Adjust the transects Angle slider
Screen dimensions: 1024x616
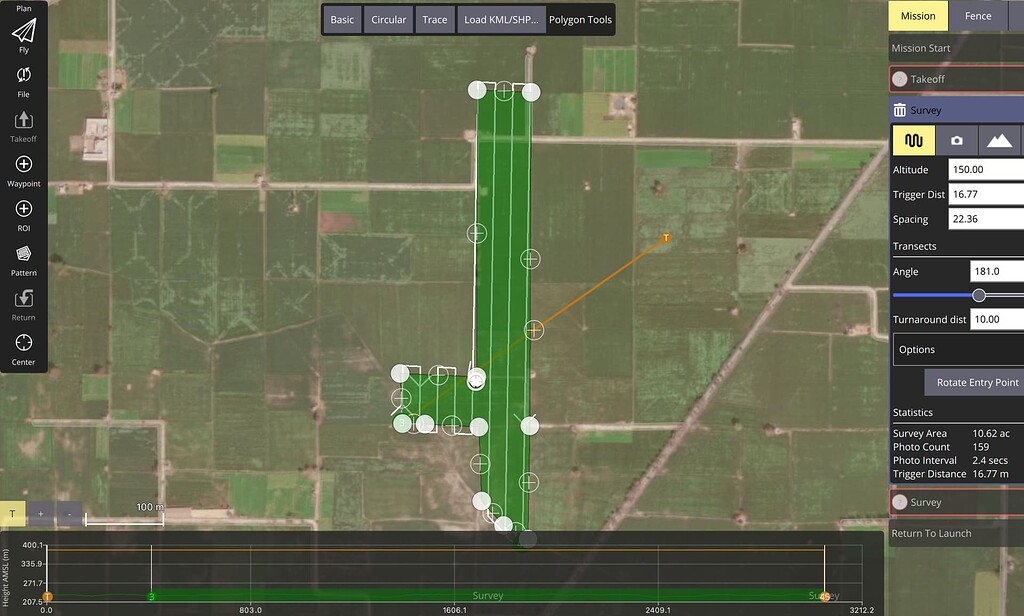979,295
